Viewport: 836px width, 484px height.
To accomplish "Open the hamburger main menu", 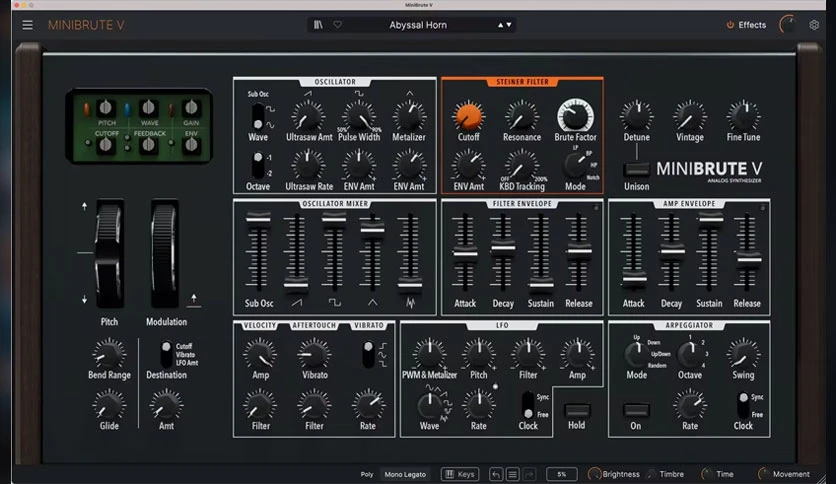I will pyautogui.click(x=27, y=25).
